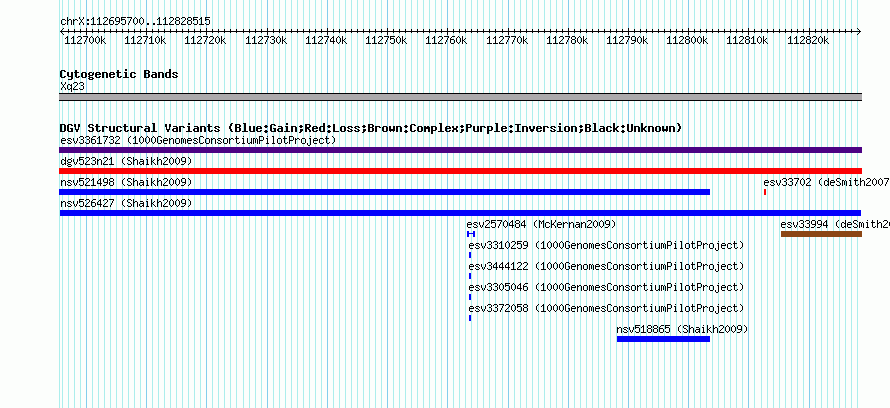Screen dimensions: 890x408
Task: Click the chrX:112695700..112828515 region label
Action: (x=135, y=21)
